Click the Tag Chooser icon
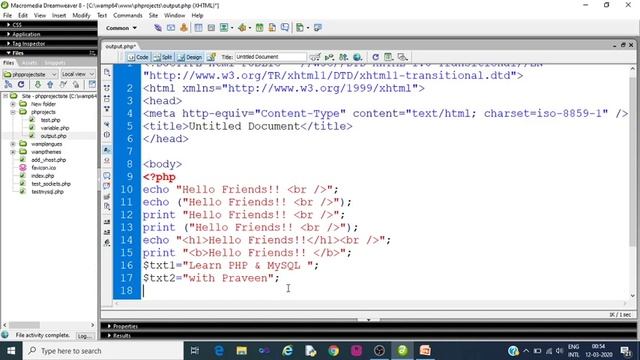Screen dimensions: 640x360 pos(318,28)
